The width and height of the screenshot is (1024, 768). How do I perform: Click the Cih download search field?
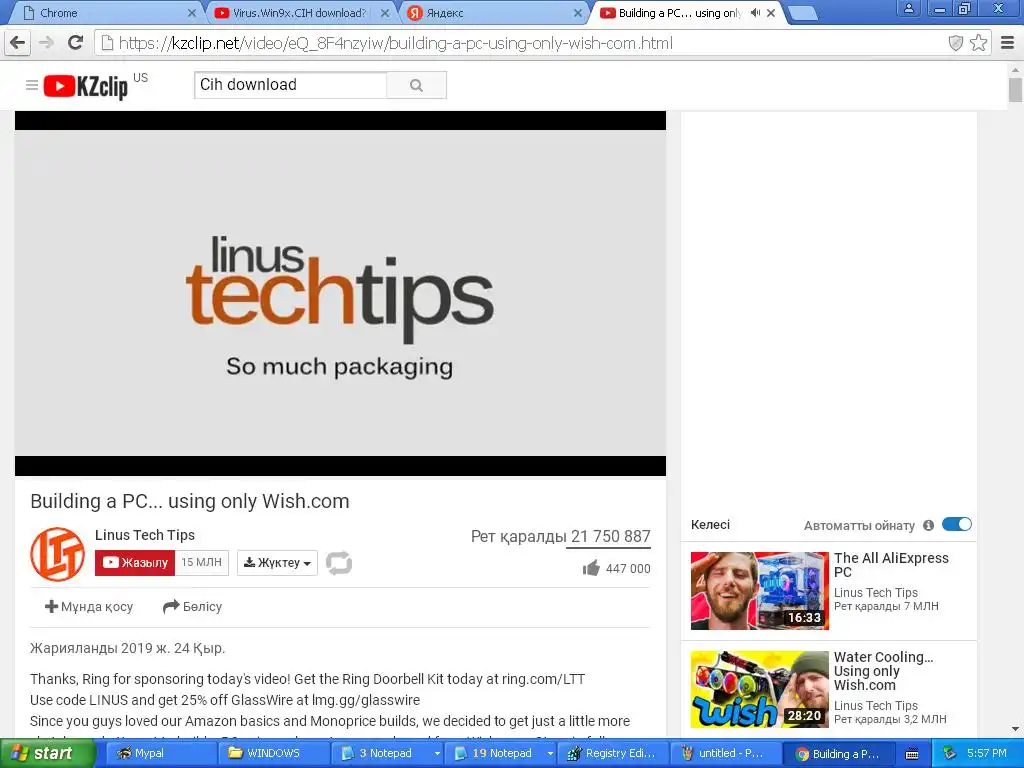pyautogui.click(x=291, y=85)
